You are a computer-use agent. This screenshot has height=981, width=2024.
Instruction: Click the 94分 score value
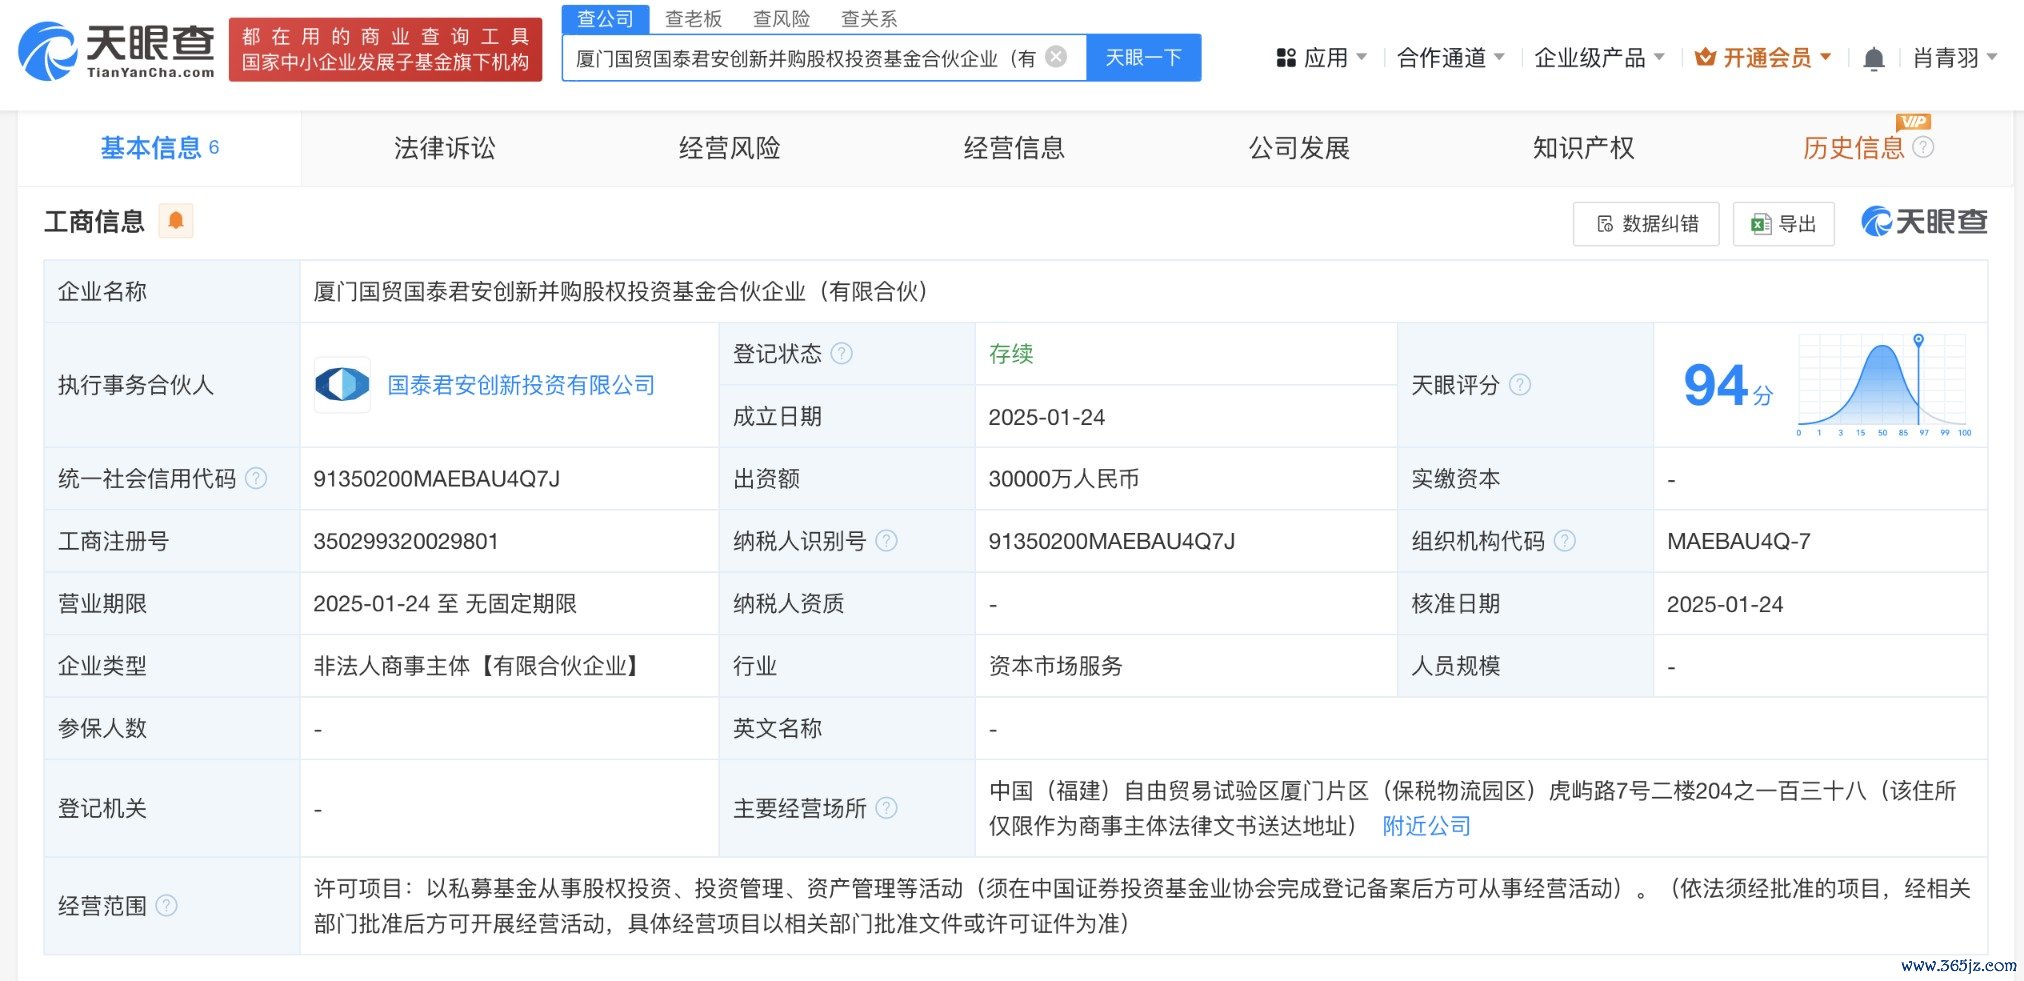point(1728,386)
